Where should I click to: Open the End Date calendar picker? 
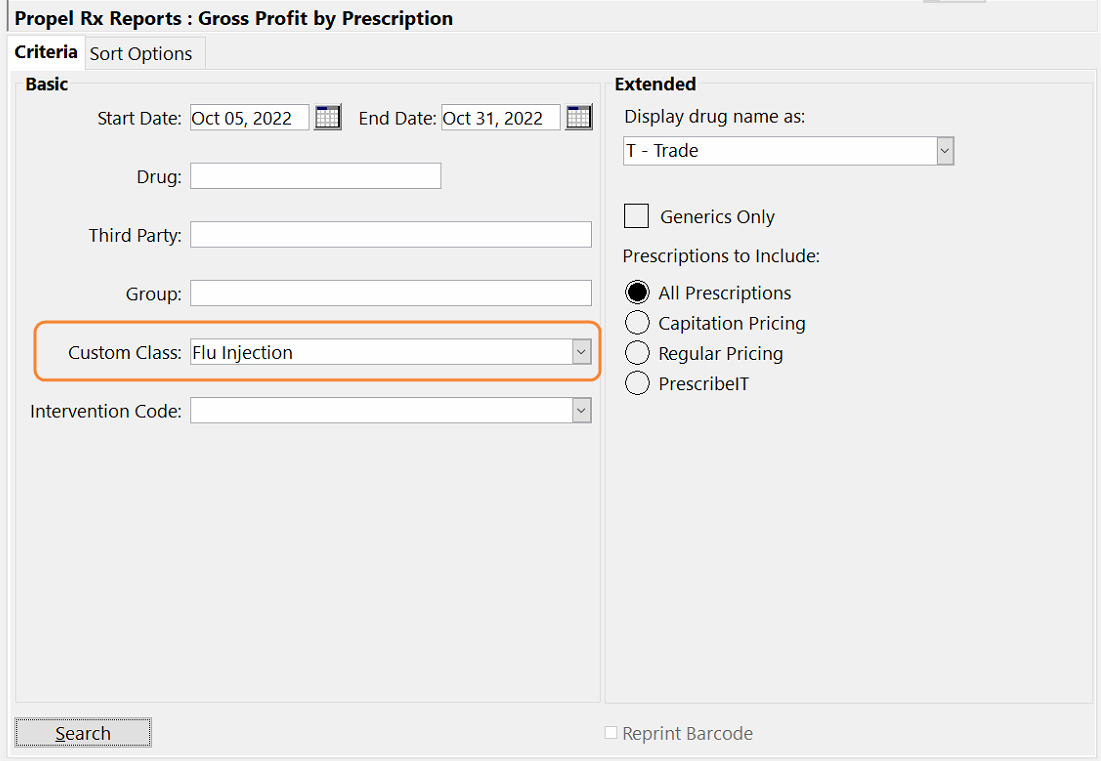tap(579, 118)
